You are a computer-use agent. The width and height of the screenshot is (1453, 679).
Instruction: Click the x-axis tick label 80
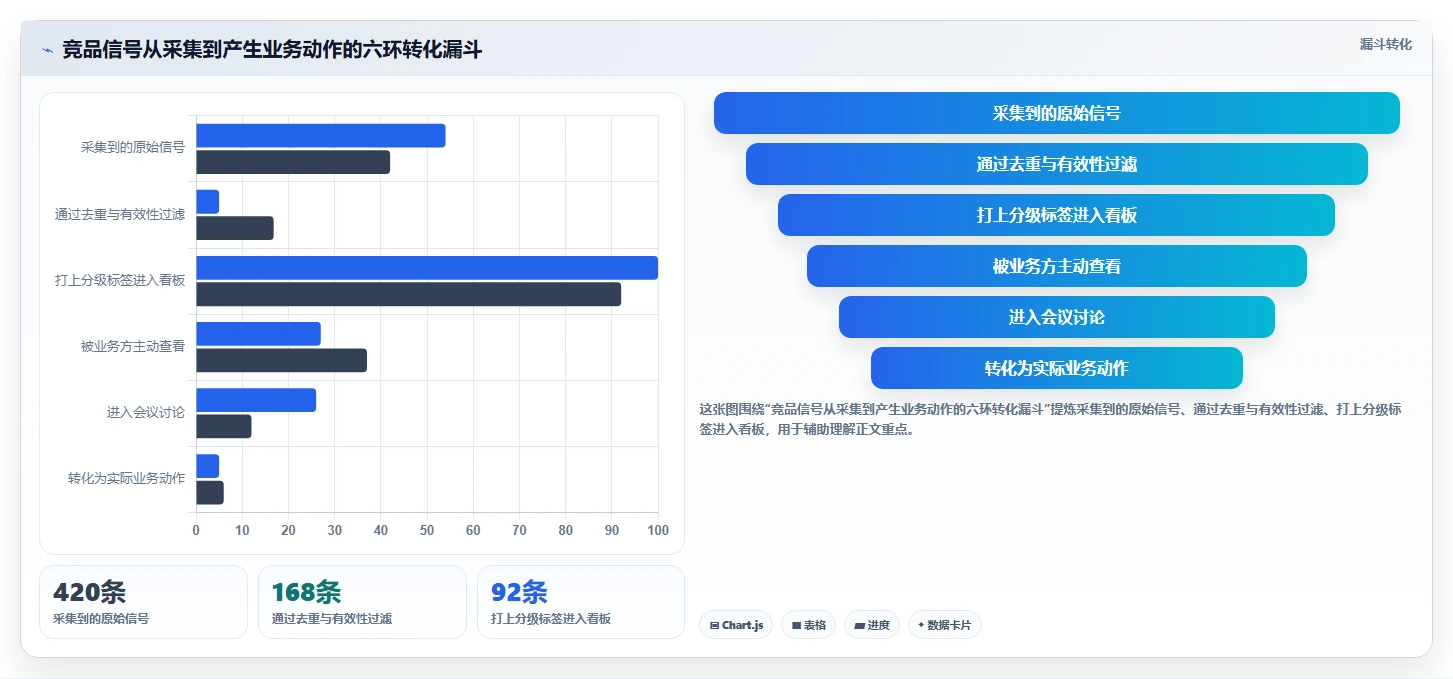566,530
